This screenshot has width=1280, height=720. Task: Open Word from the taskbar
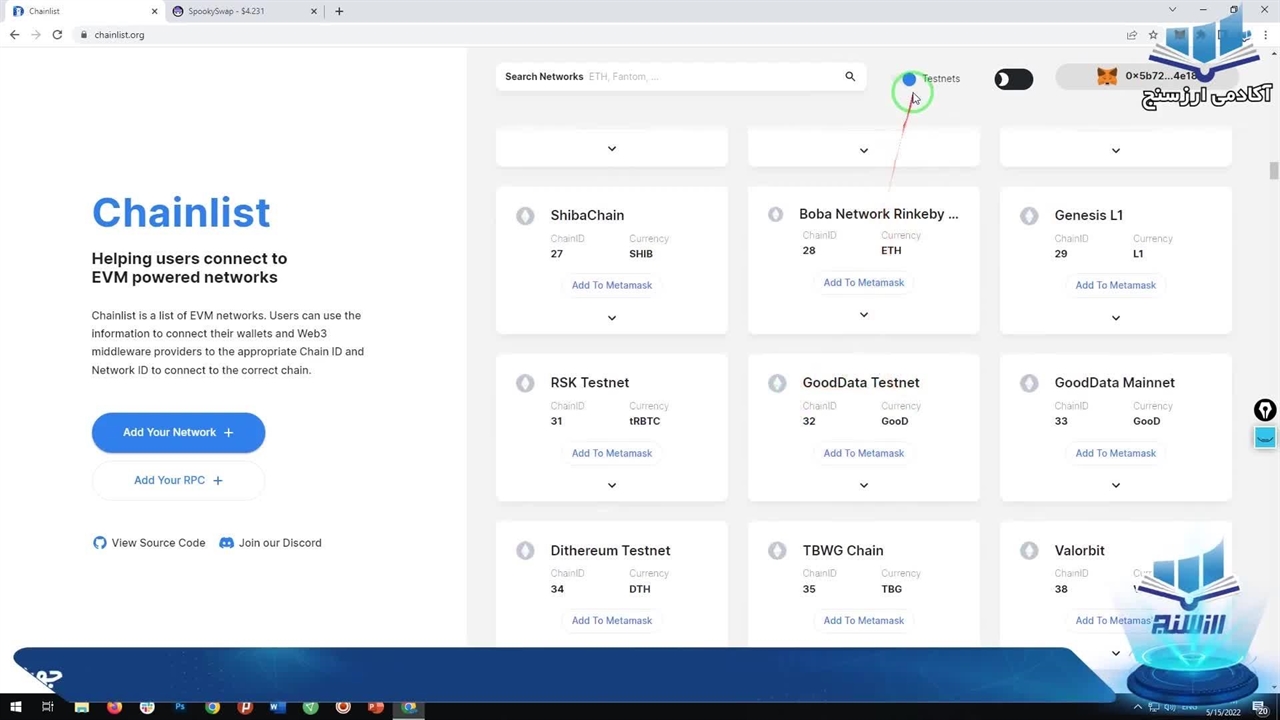point(277,707)
